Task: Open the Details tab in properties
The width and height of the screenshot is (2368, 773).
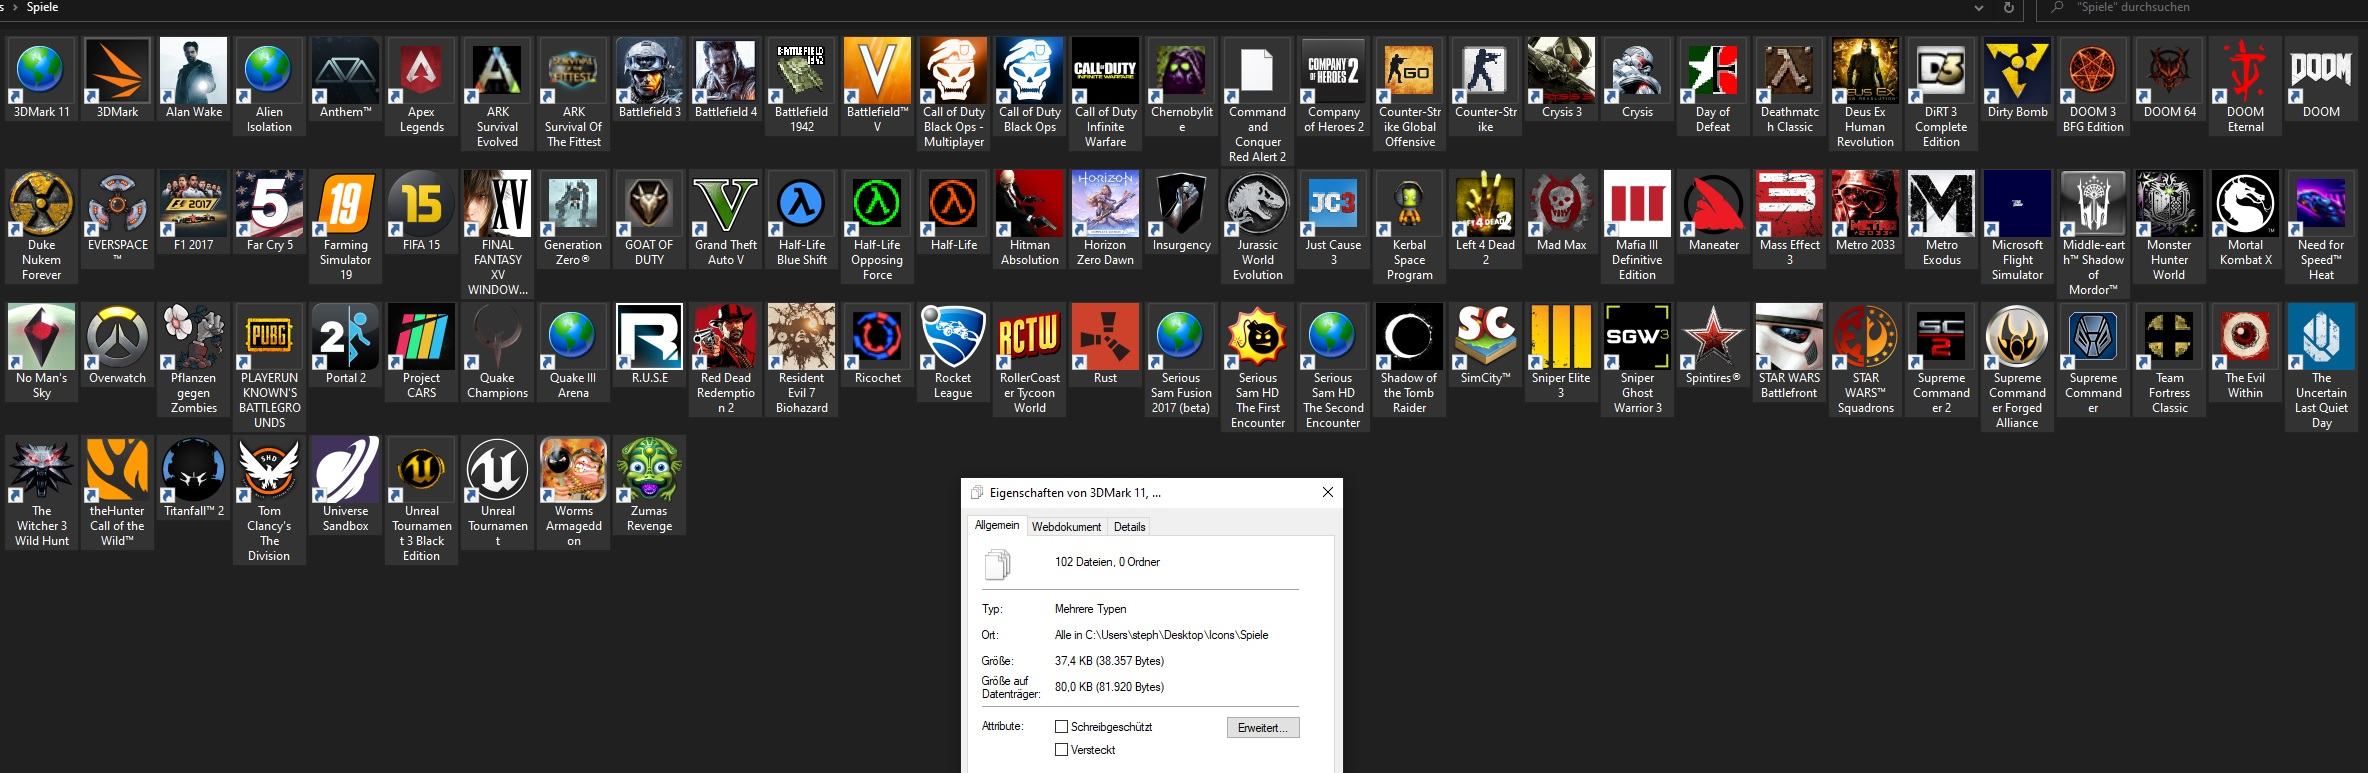Action: (x=1129, y=527)
